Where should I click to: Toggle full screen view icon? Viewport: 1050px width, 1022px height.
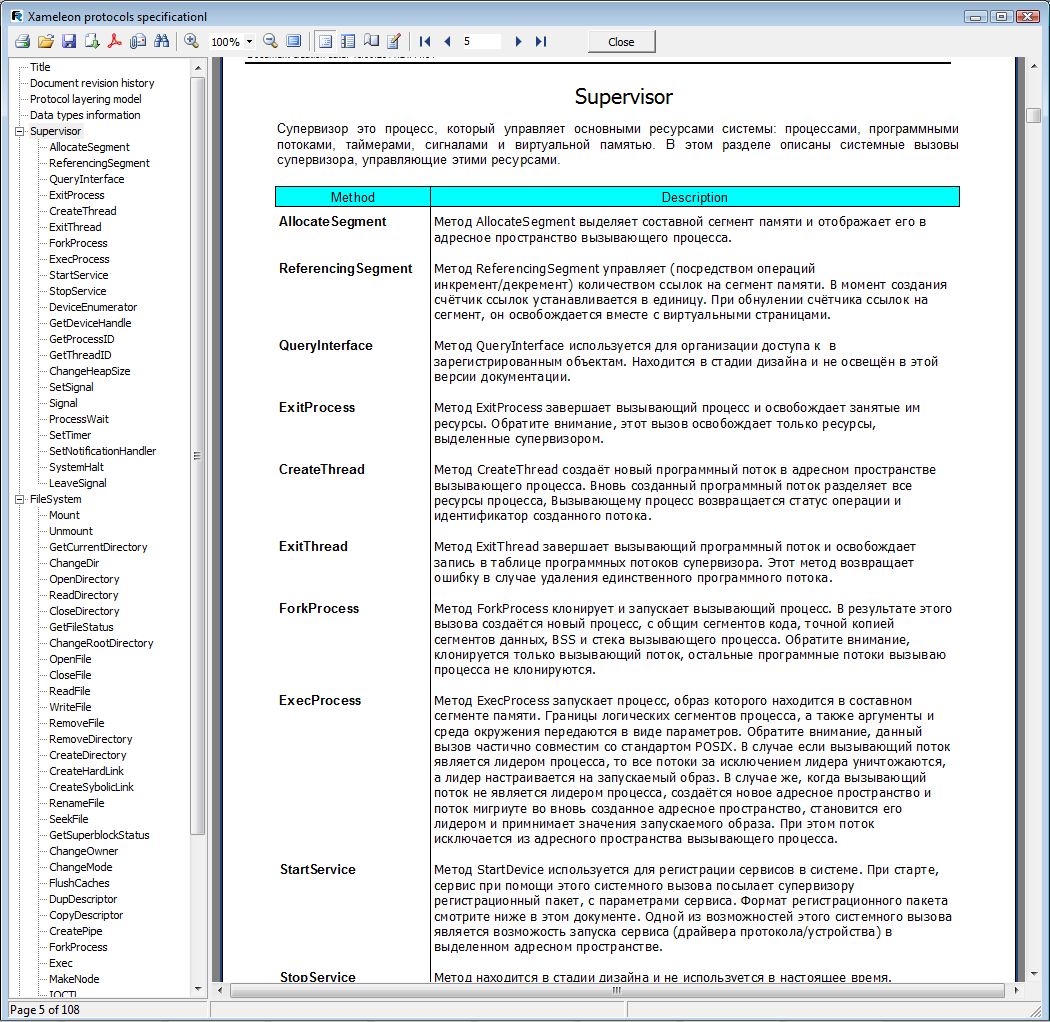293,42
